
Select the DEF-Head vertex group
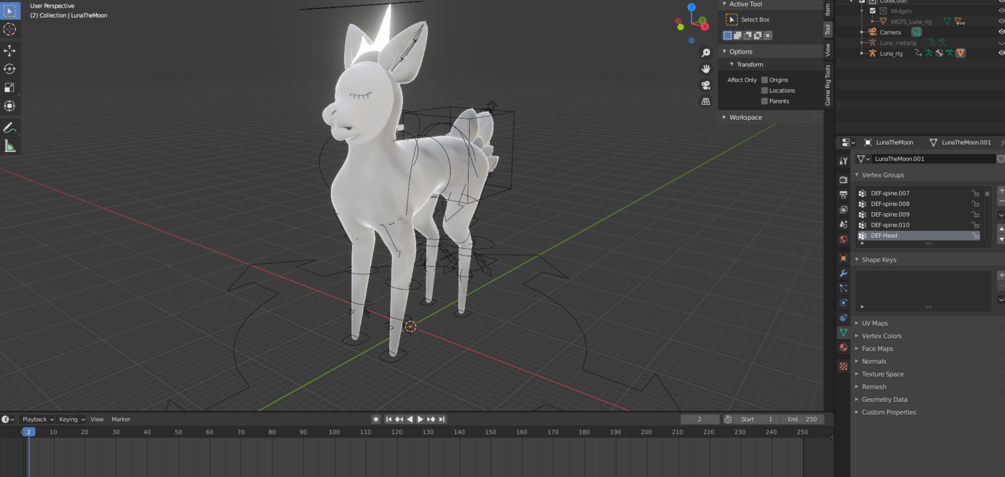point(918,235)
